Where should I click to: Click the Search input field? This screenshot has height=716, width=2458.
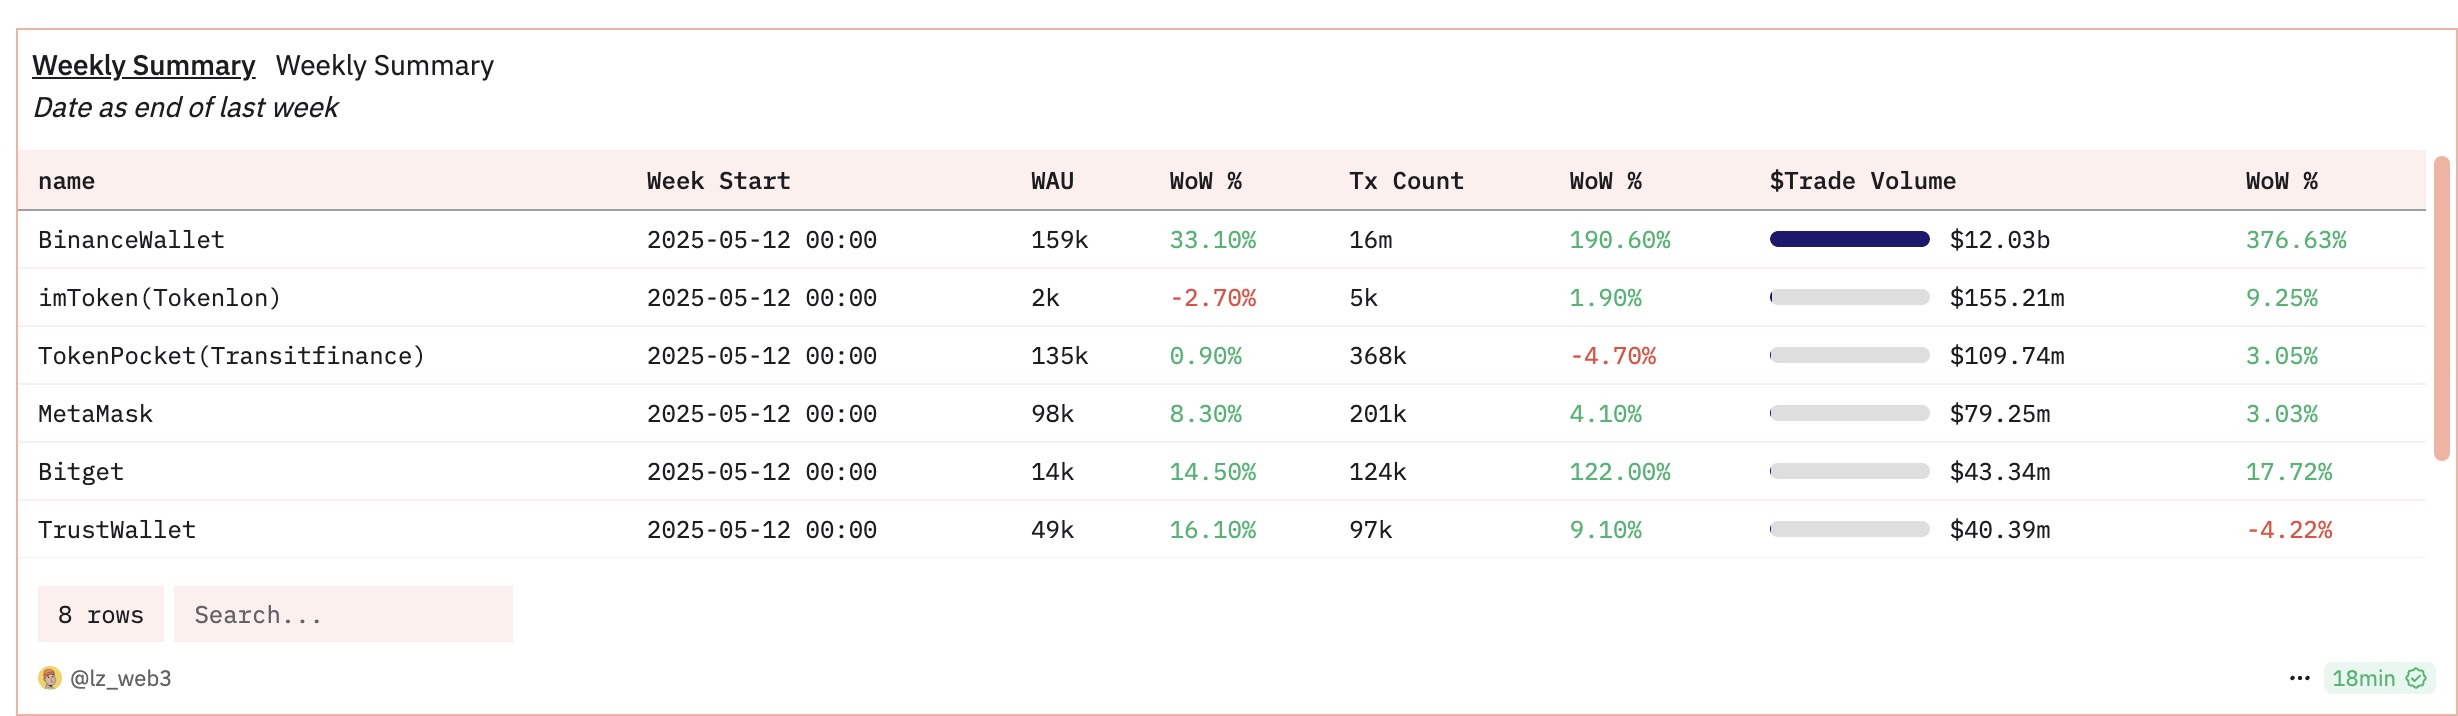342,614
